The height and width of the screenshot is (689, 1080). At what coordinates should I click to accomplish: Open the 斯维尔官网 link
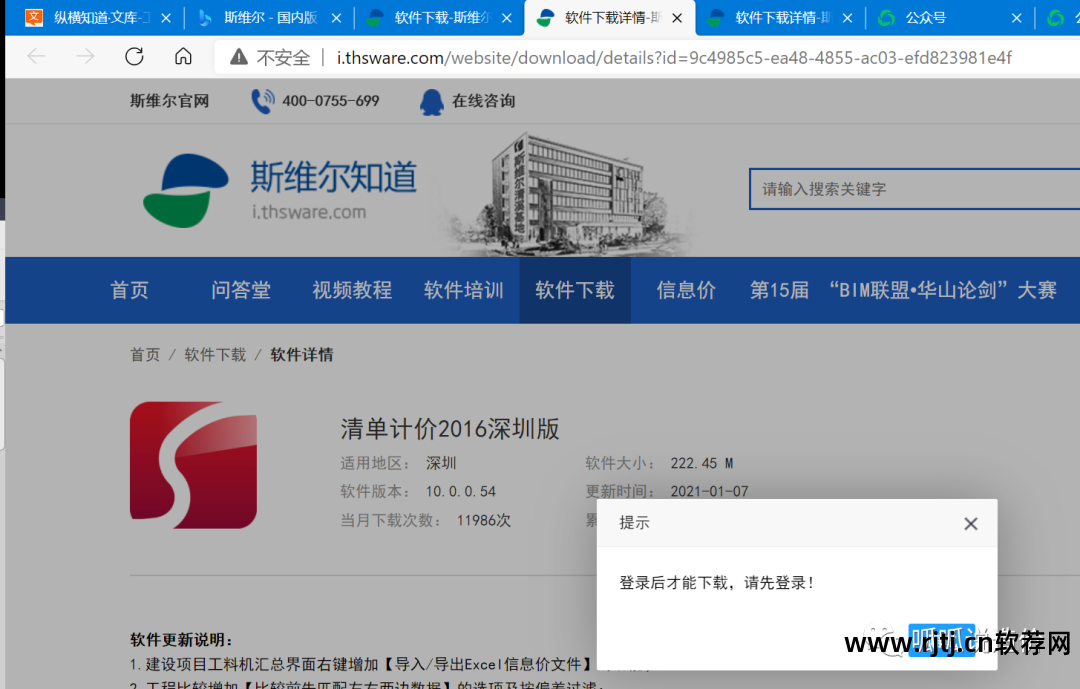click(169, 101)
